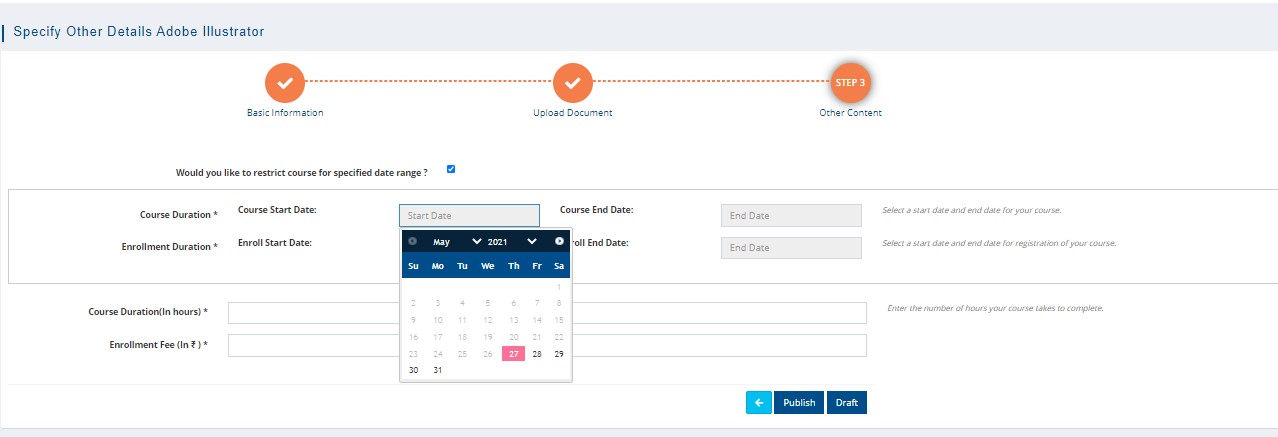This screenshot has width=1278, height=437.
Task: Click the Enrollment Duration * label
Action: coord(169,247)
